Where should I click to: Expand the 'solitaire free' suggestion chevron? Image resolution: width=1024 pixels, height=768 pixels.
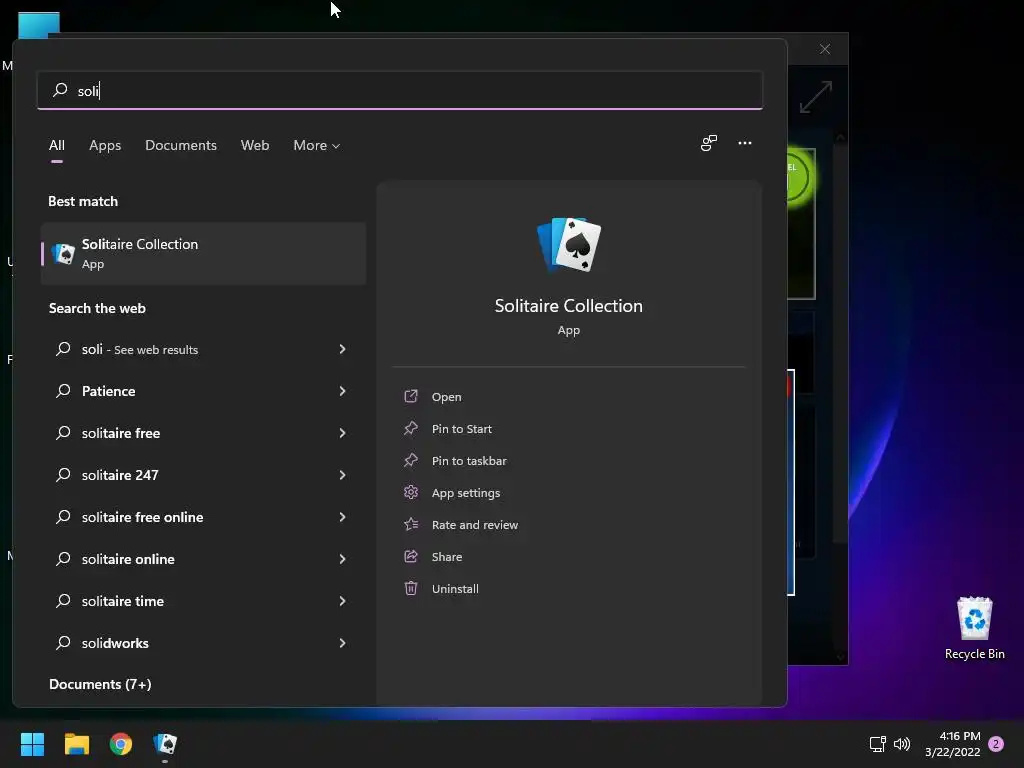[342, 432]
